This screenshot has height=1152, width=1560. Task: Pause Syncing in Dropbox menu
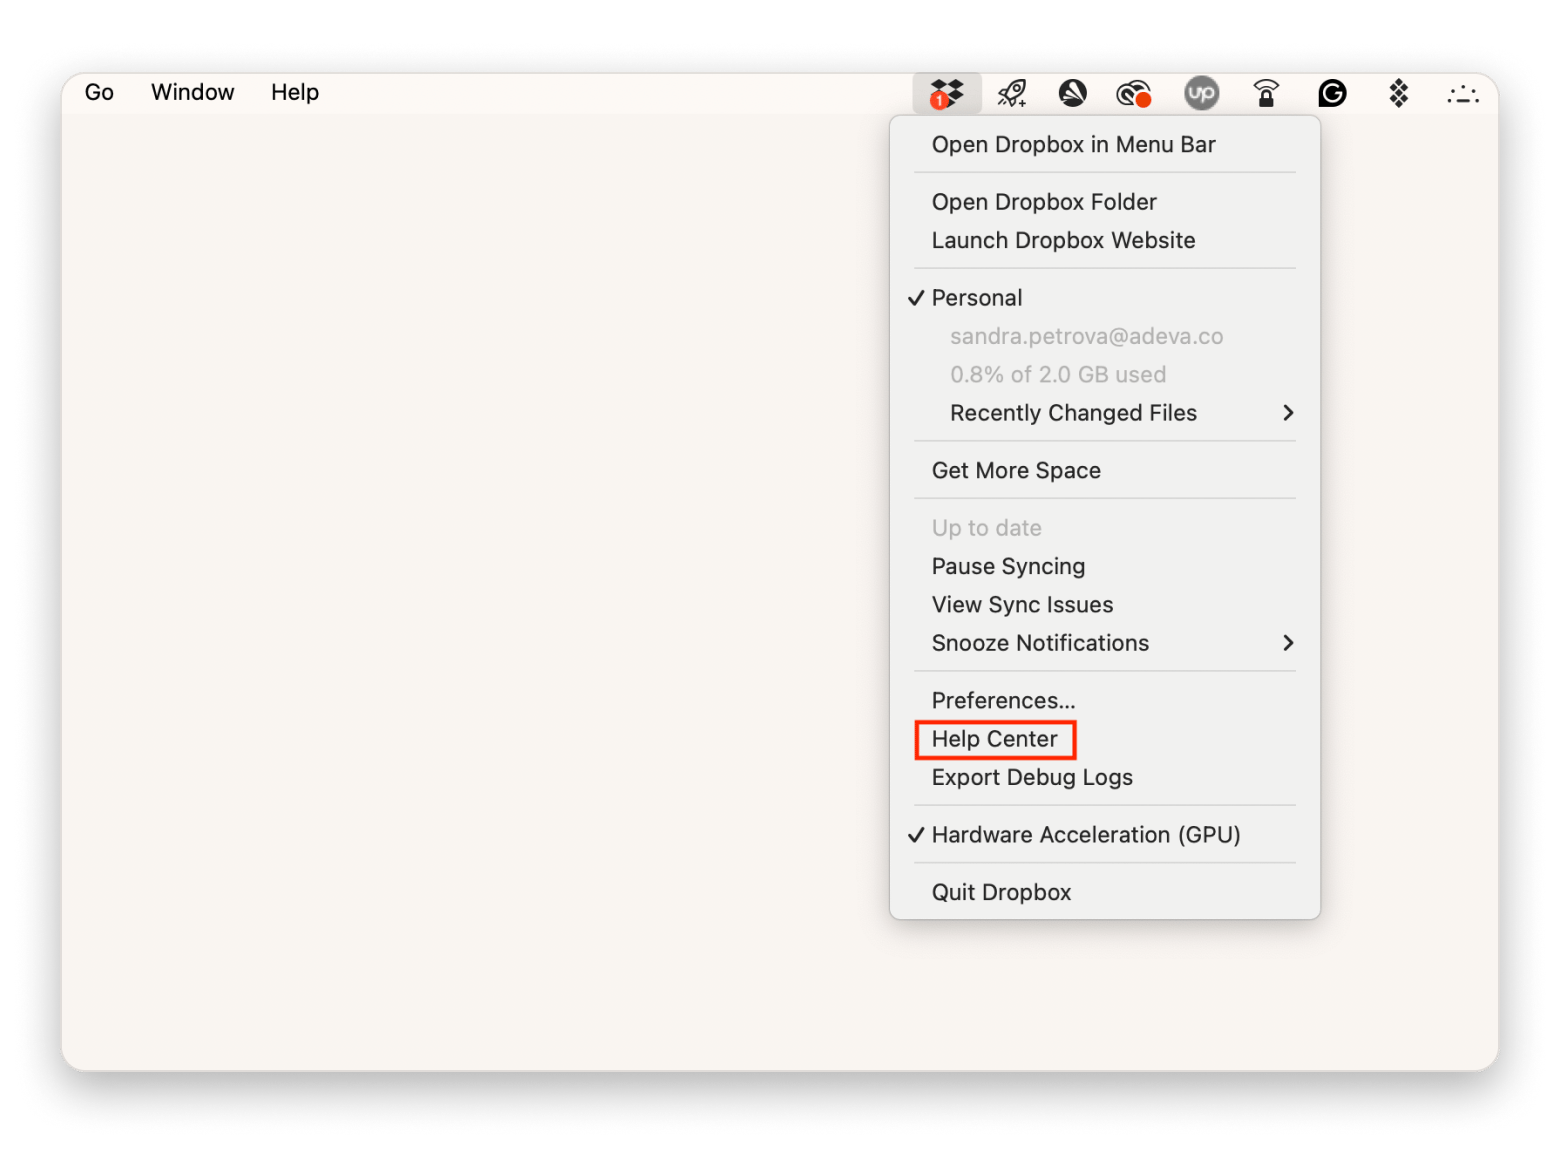(1008, 567)
